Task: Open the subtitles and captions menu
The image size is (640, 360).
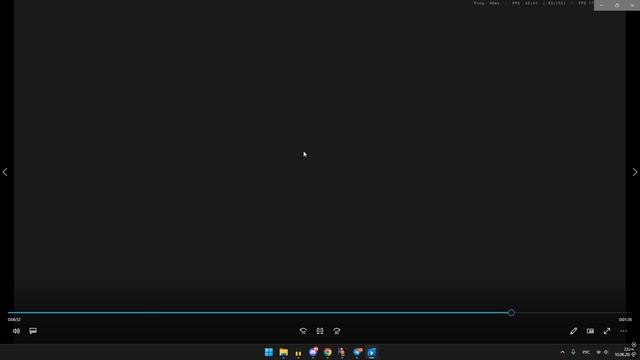Action: coord(33,331)
